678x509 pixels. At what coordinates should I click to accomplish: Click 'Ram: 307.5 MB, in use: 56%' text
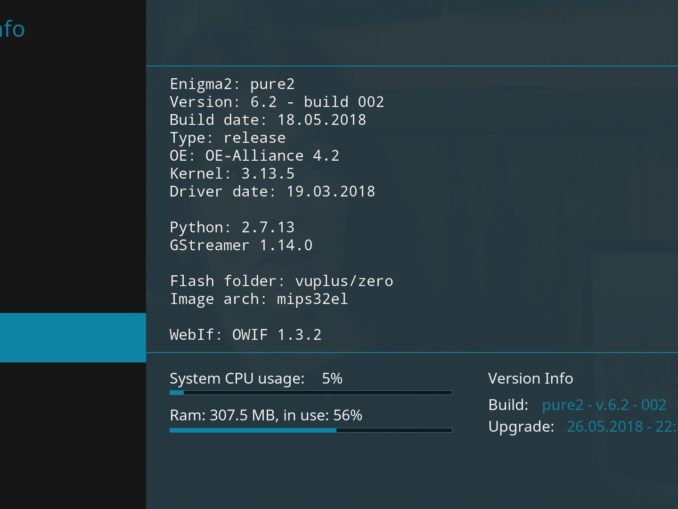[266, 416]
